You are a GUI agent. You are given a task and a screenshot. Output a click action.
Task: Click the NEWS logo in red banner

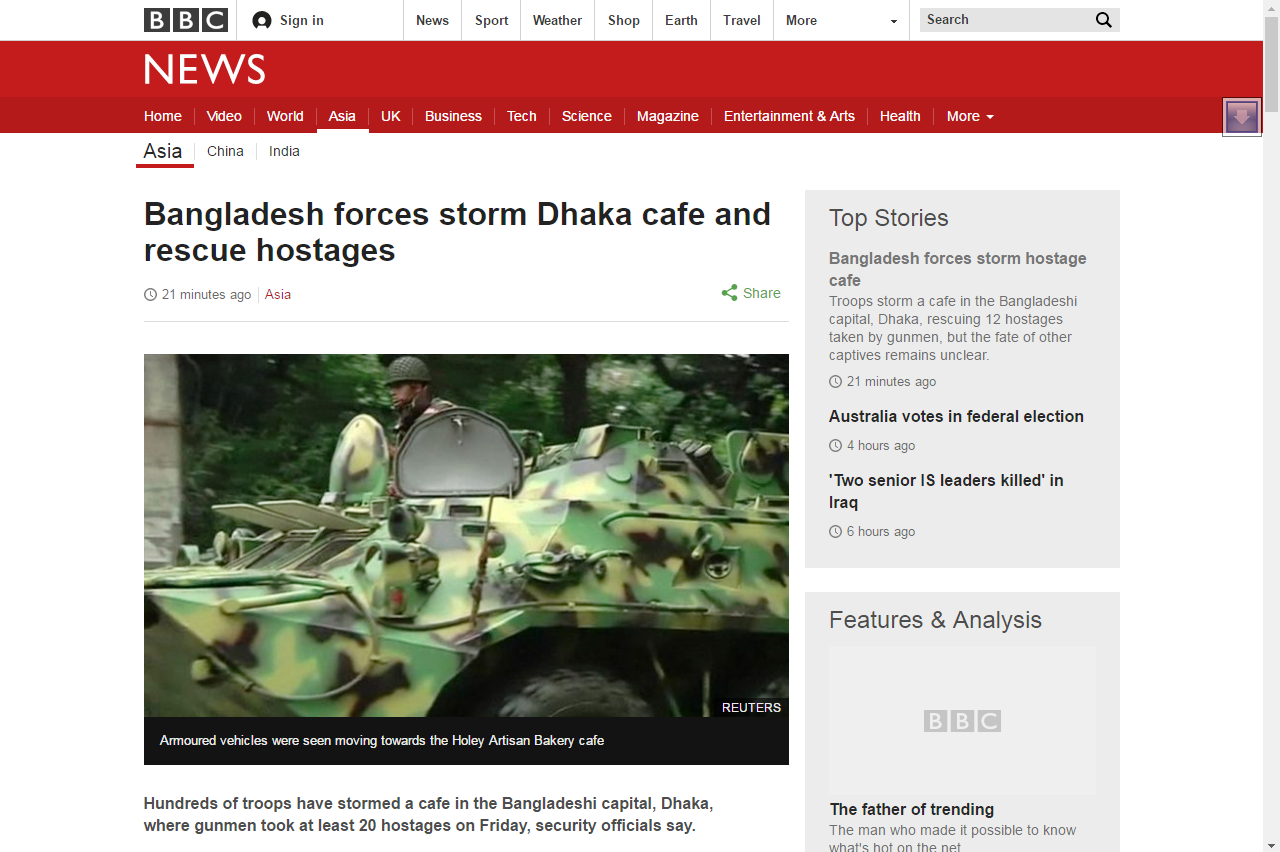[205, 69]
